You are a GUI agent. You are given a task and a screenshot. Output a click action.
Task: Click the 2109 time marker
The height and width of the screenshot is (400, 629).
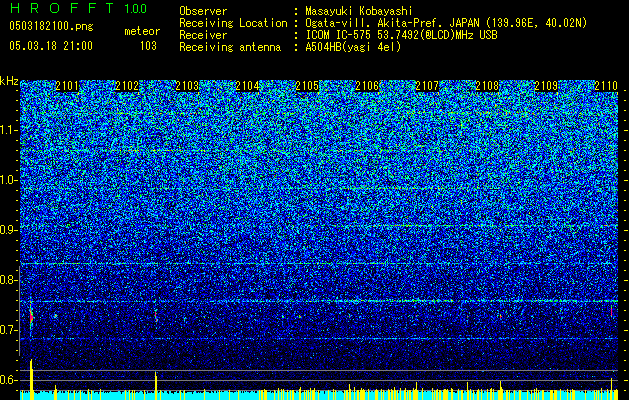click(x=546, y=86)
